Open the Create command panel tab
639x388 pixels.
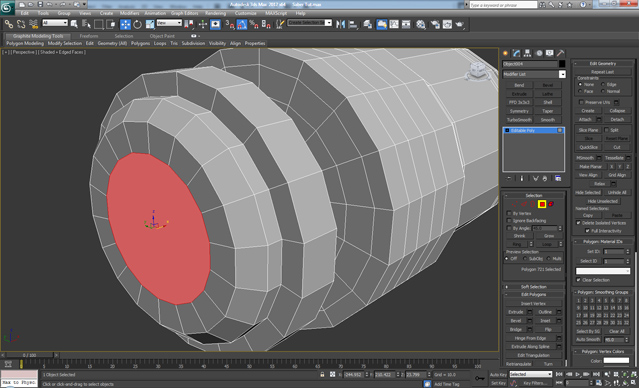click(506, 53)
